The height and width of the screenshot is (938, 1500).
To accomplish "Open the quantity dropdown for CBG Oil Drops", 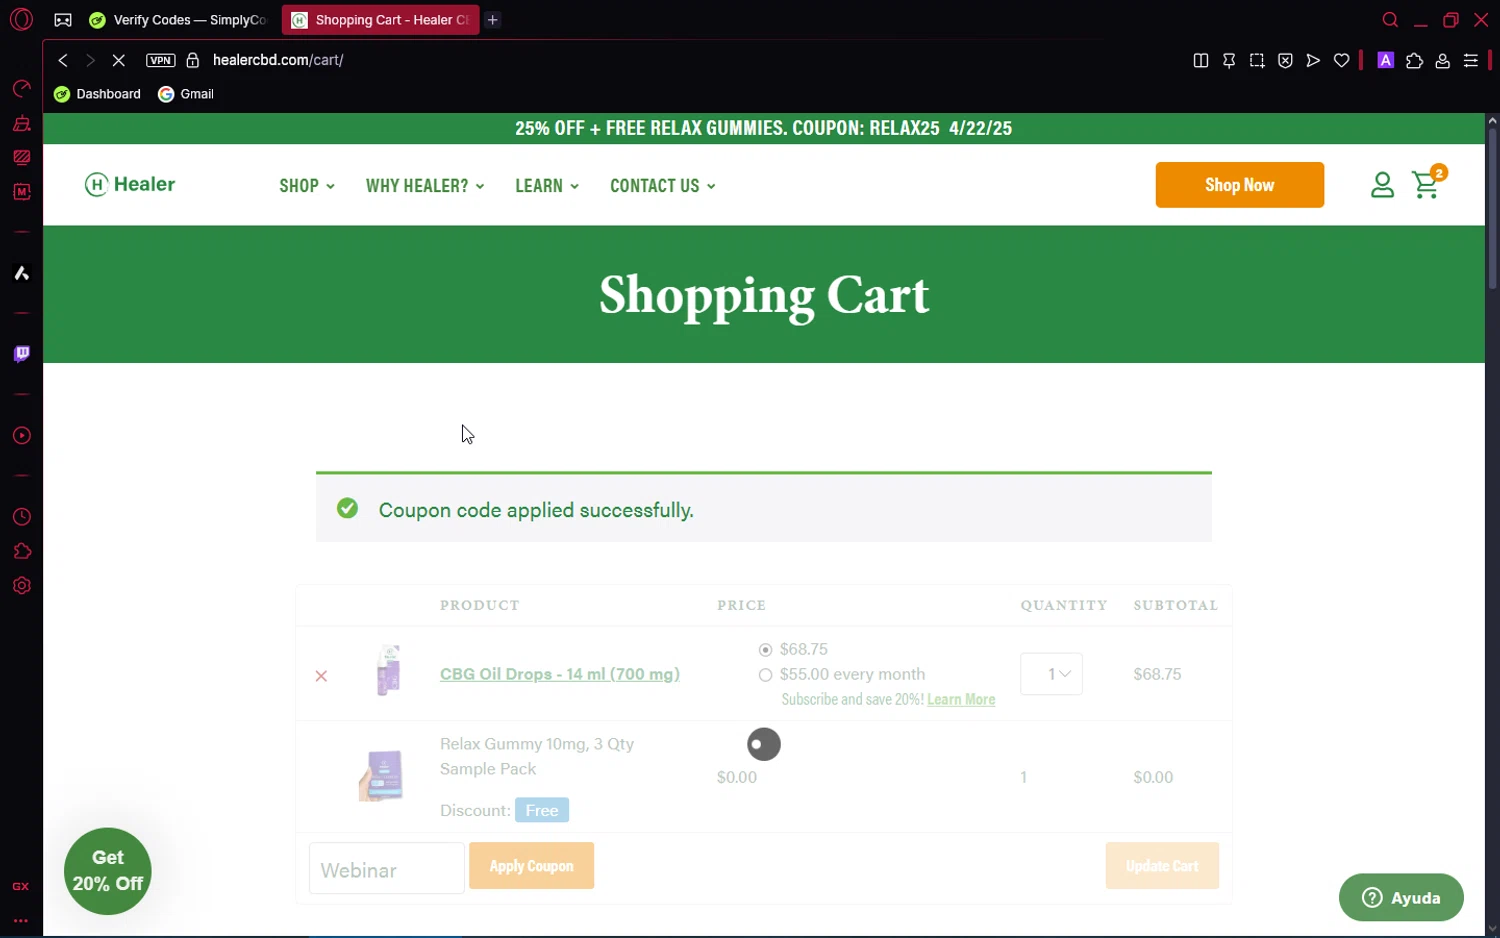I will 1051,674.
